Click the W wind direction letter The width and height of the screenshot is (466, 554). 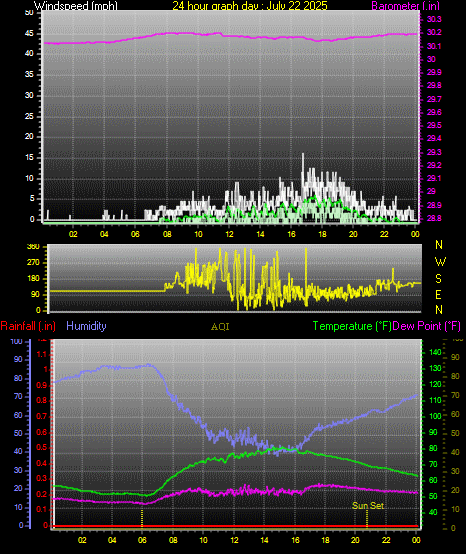pyautogui.click(x=440, y=262)
